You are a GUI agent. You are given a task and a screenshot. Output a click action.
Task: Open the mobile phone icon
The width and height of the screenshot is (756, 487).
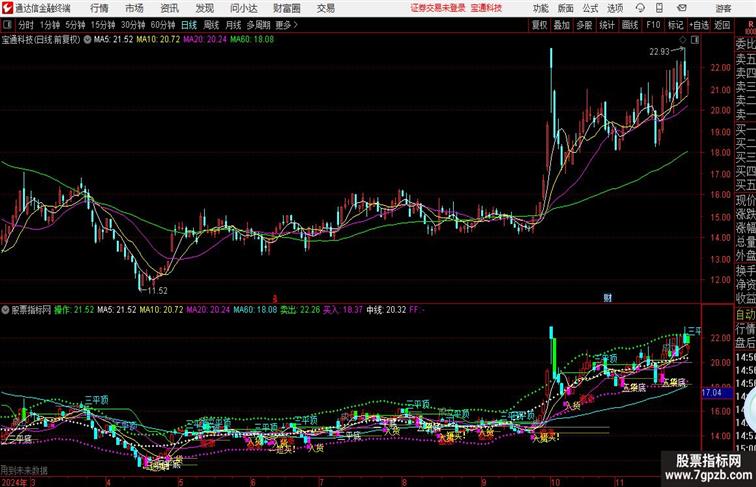659,8
